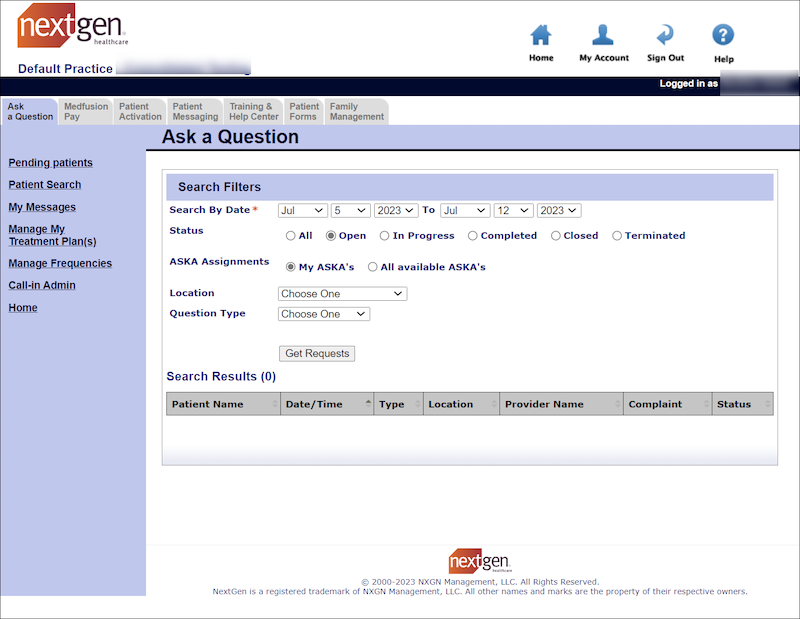Click the Search Results (0) heading
Image resolution: width=800 pixels, height=619 pixels.
(x=221, y=377)
